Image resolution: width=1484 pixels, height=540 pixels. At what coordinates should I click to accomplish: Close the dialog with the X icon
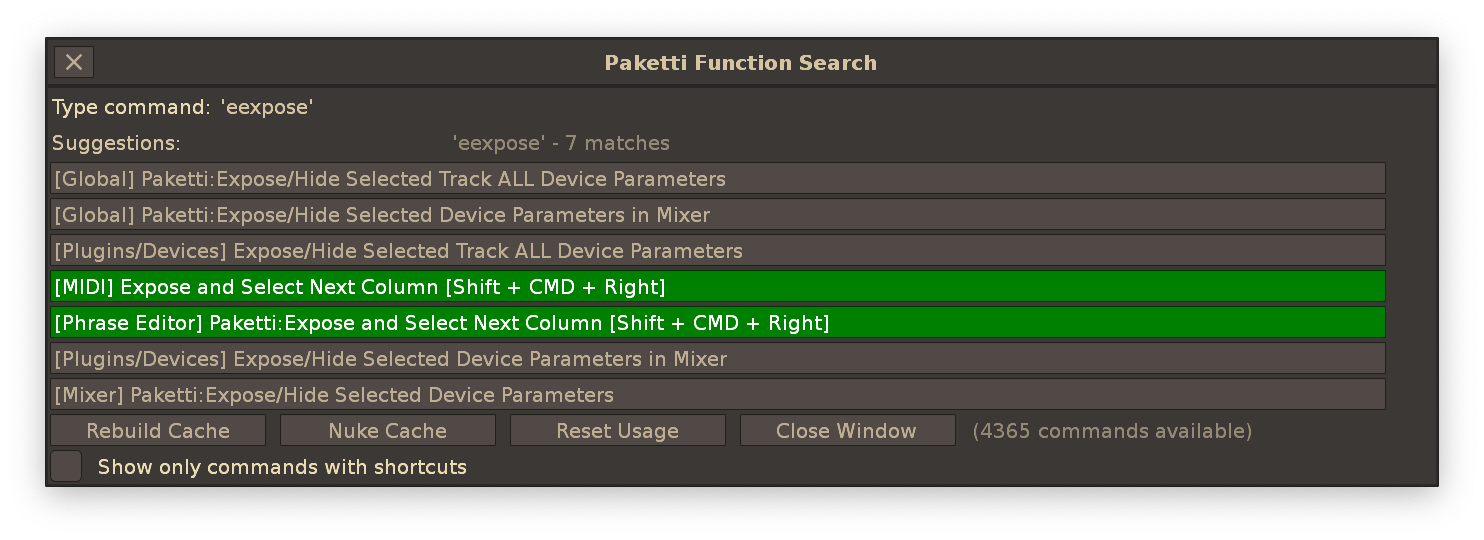point(74,62)
